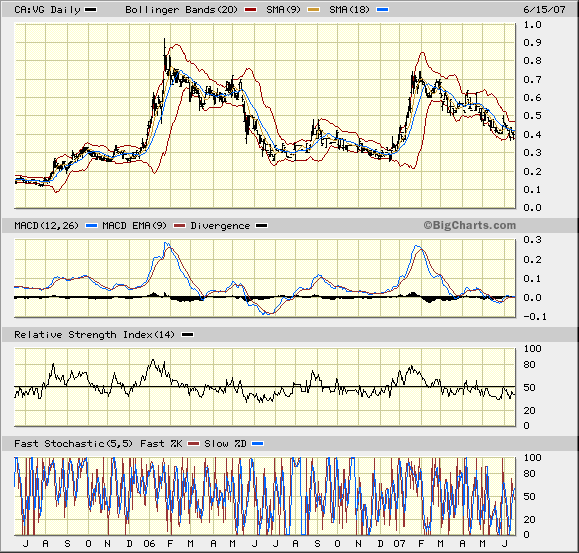Click the 06 year marker on time axis
Screen dimensions: 579x553
point(150,544)
